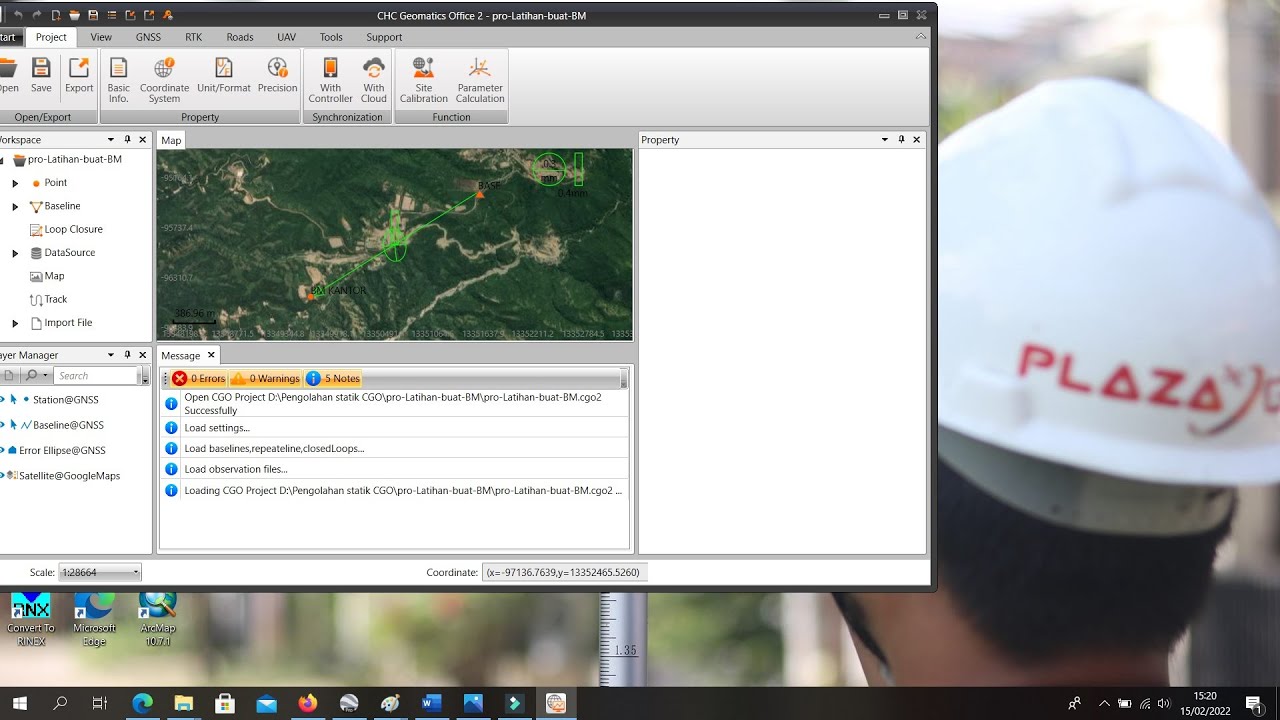Expand the DataSource node in Workspace
Screen dimensions: 1280x720
pos(15,253)
